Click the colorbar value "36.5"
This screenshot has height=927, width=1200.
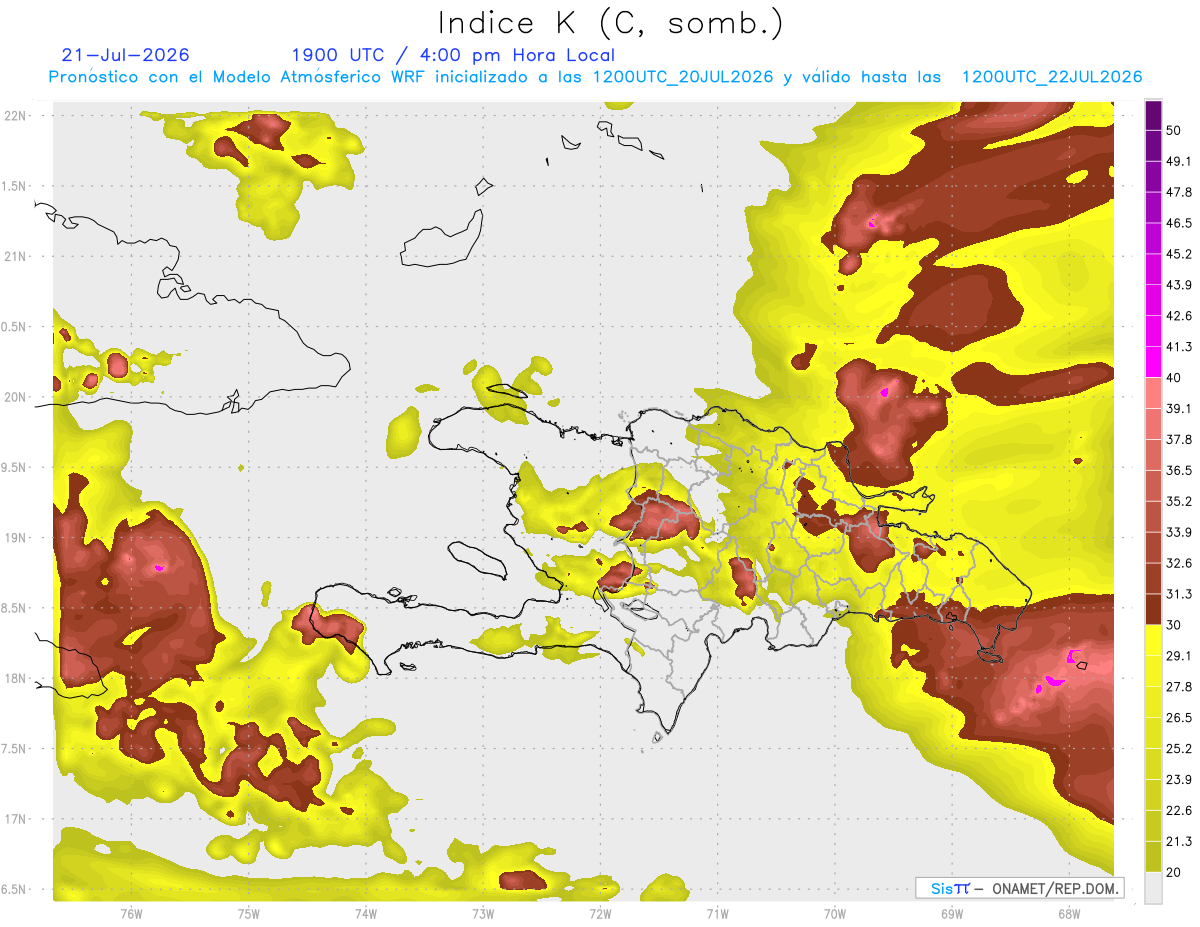(x=1179, y=470)
